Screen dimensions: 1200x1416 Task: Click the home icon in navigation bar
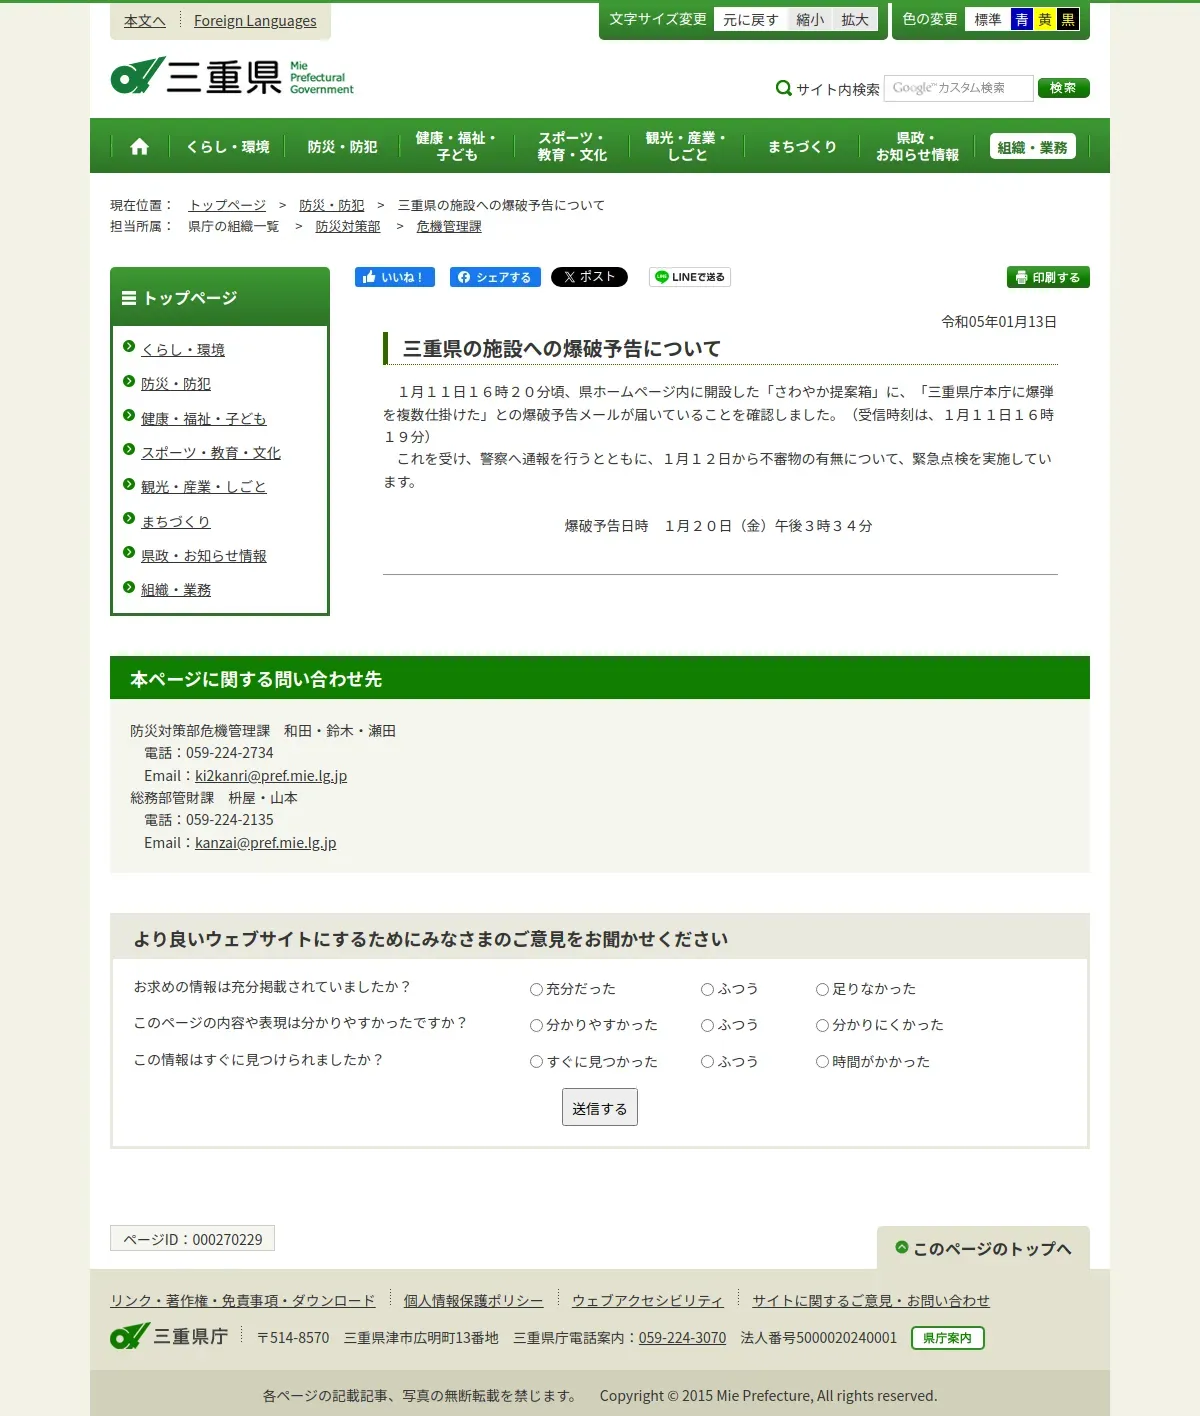pyautogui.click(x=139, y=146)
